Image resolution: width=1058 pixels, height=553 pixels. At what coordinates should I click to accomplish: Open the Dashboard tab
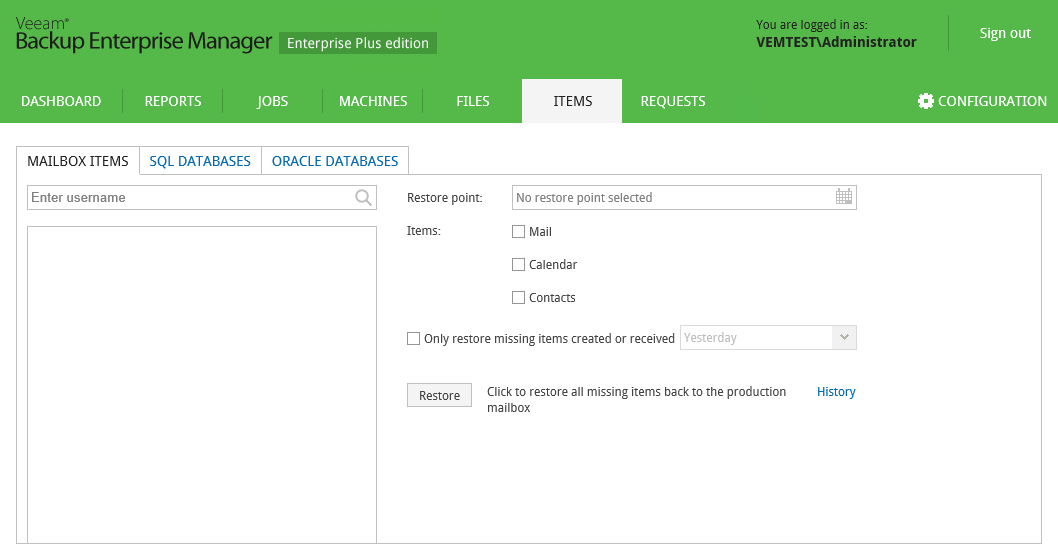(61, 101)
